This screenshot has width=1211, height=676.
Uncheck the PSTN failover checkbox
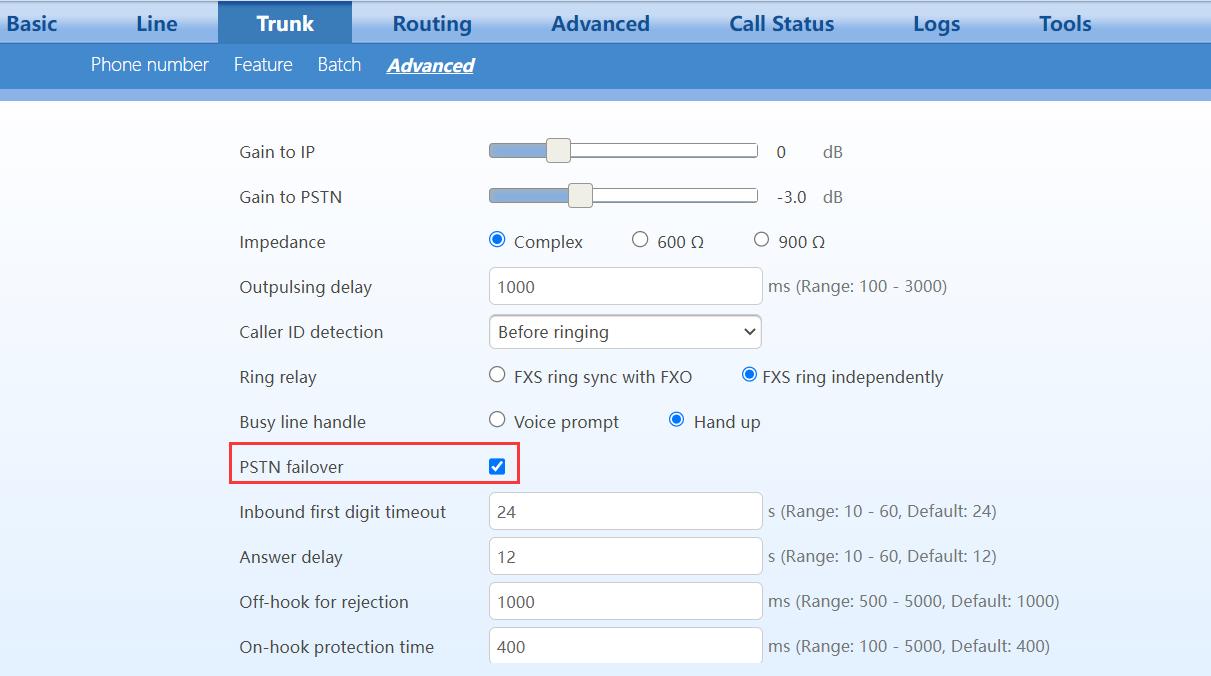[x=497, y=467]
